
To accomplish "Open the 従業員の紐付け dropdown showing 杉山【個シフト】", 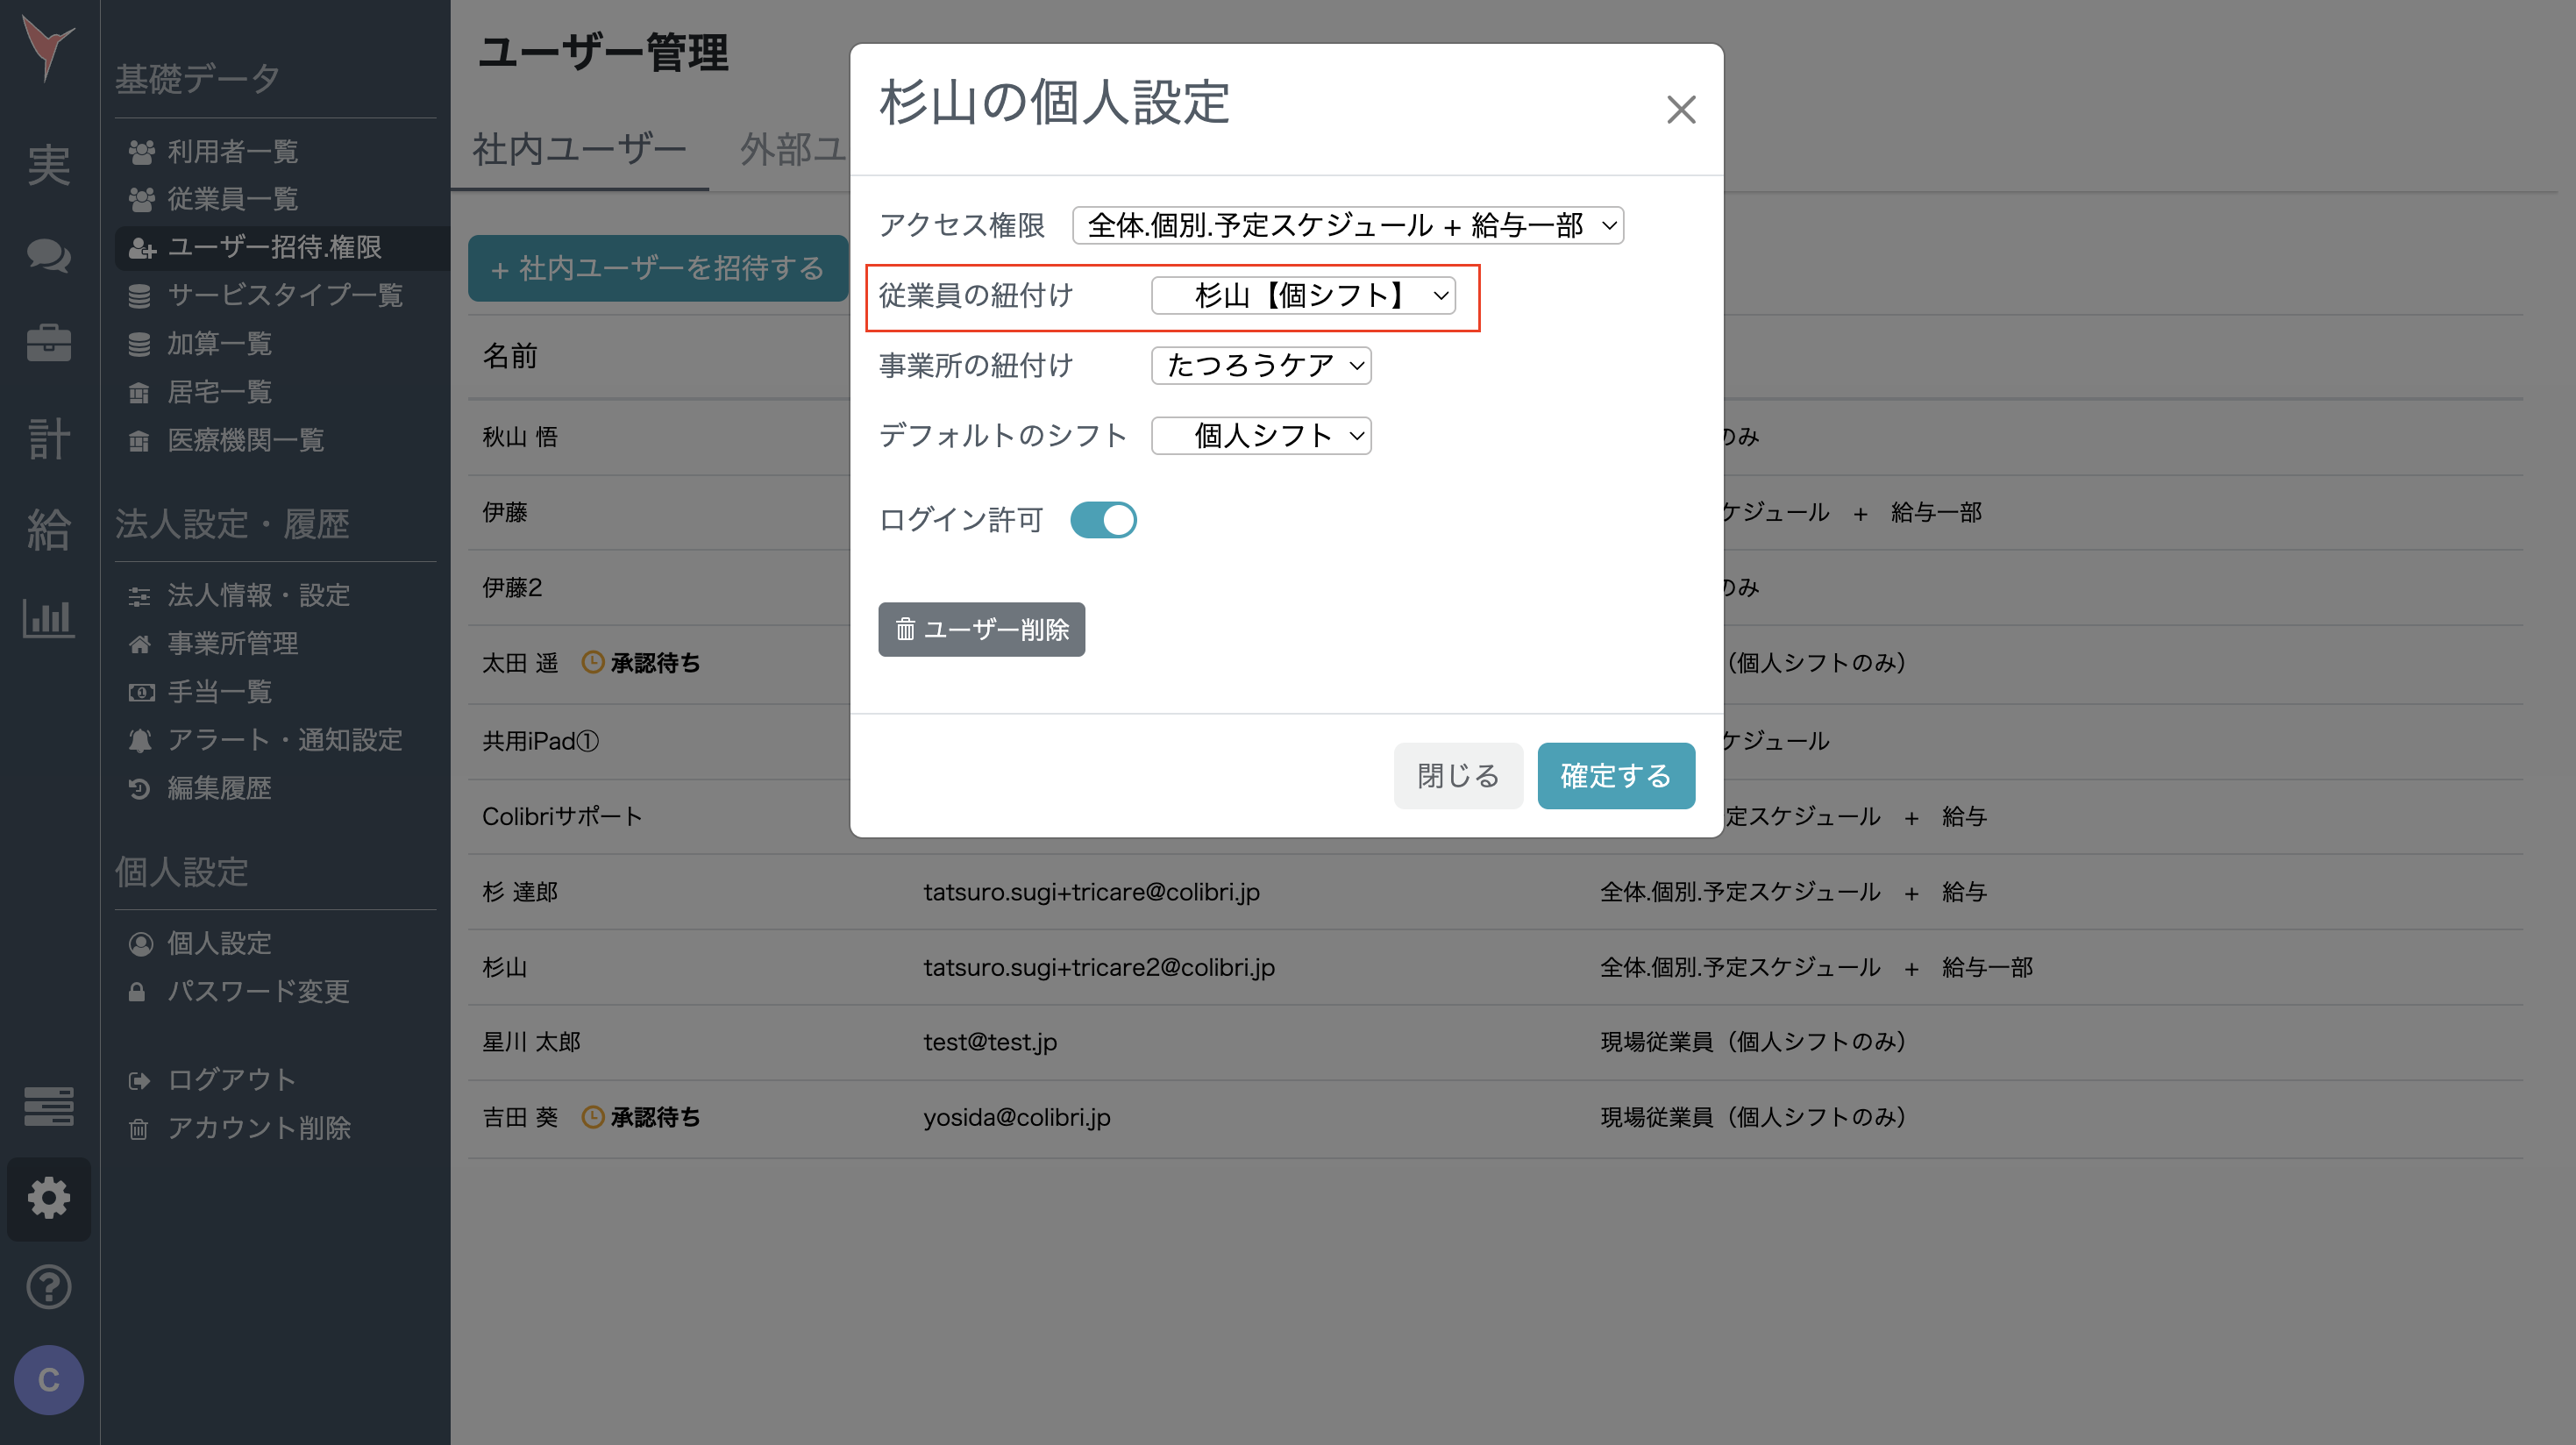I will coord(1304,295).
